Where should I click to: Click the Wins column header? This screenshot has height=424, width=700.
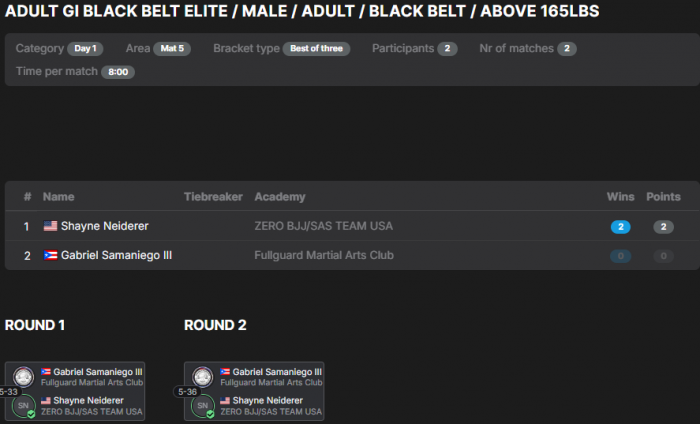coord(620,197)
